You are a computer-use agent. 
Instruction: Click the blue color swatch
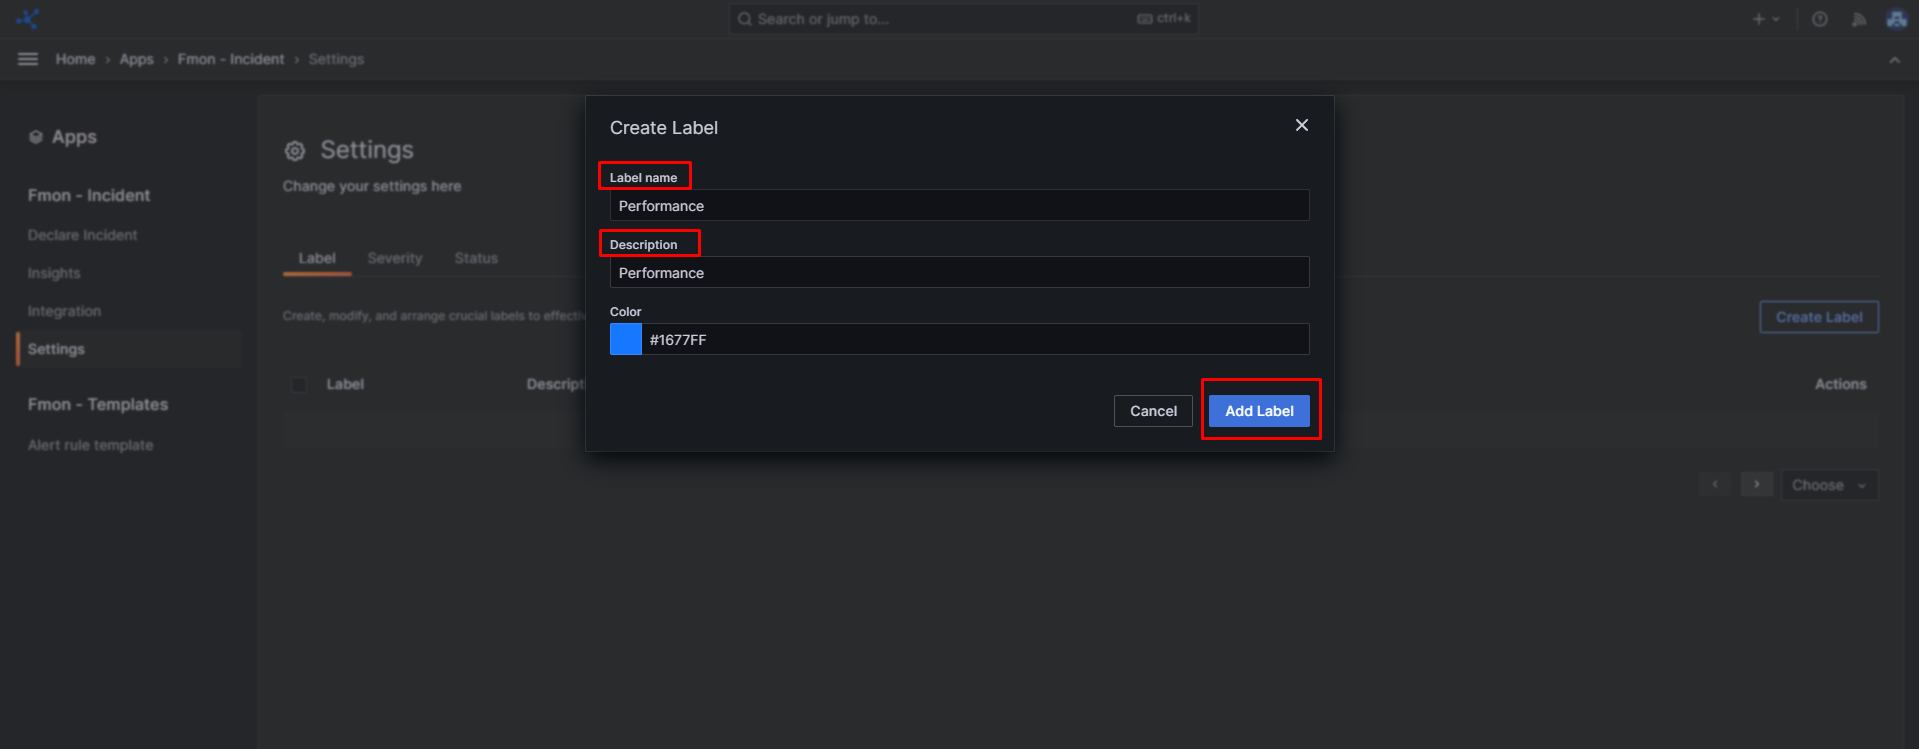[x=626, y=339]
